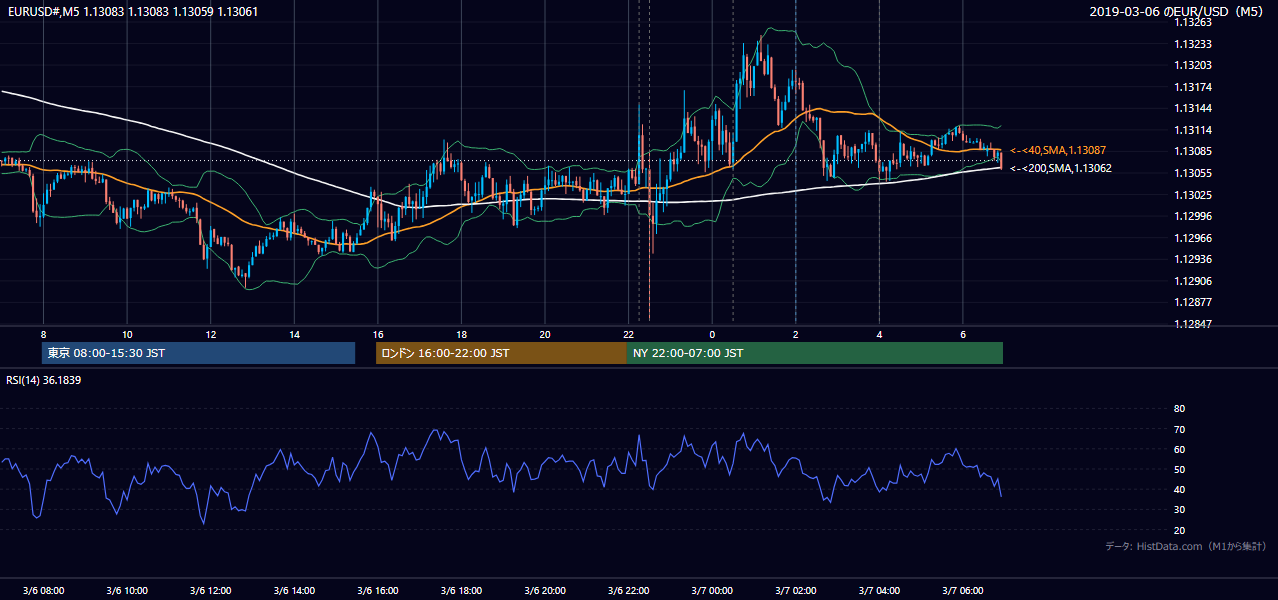The image size is (1278, 600).
Task: Click hour tick 12 under the price chart
Action: pos(210,334)
